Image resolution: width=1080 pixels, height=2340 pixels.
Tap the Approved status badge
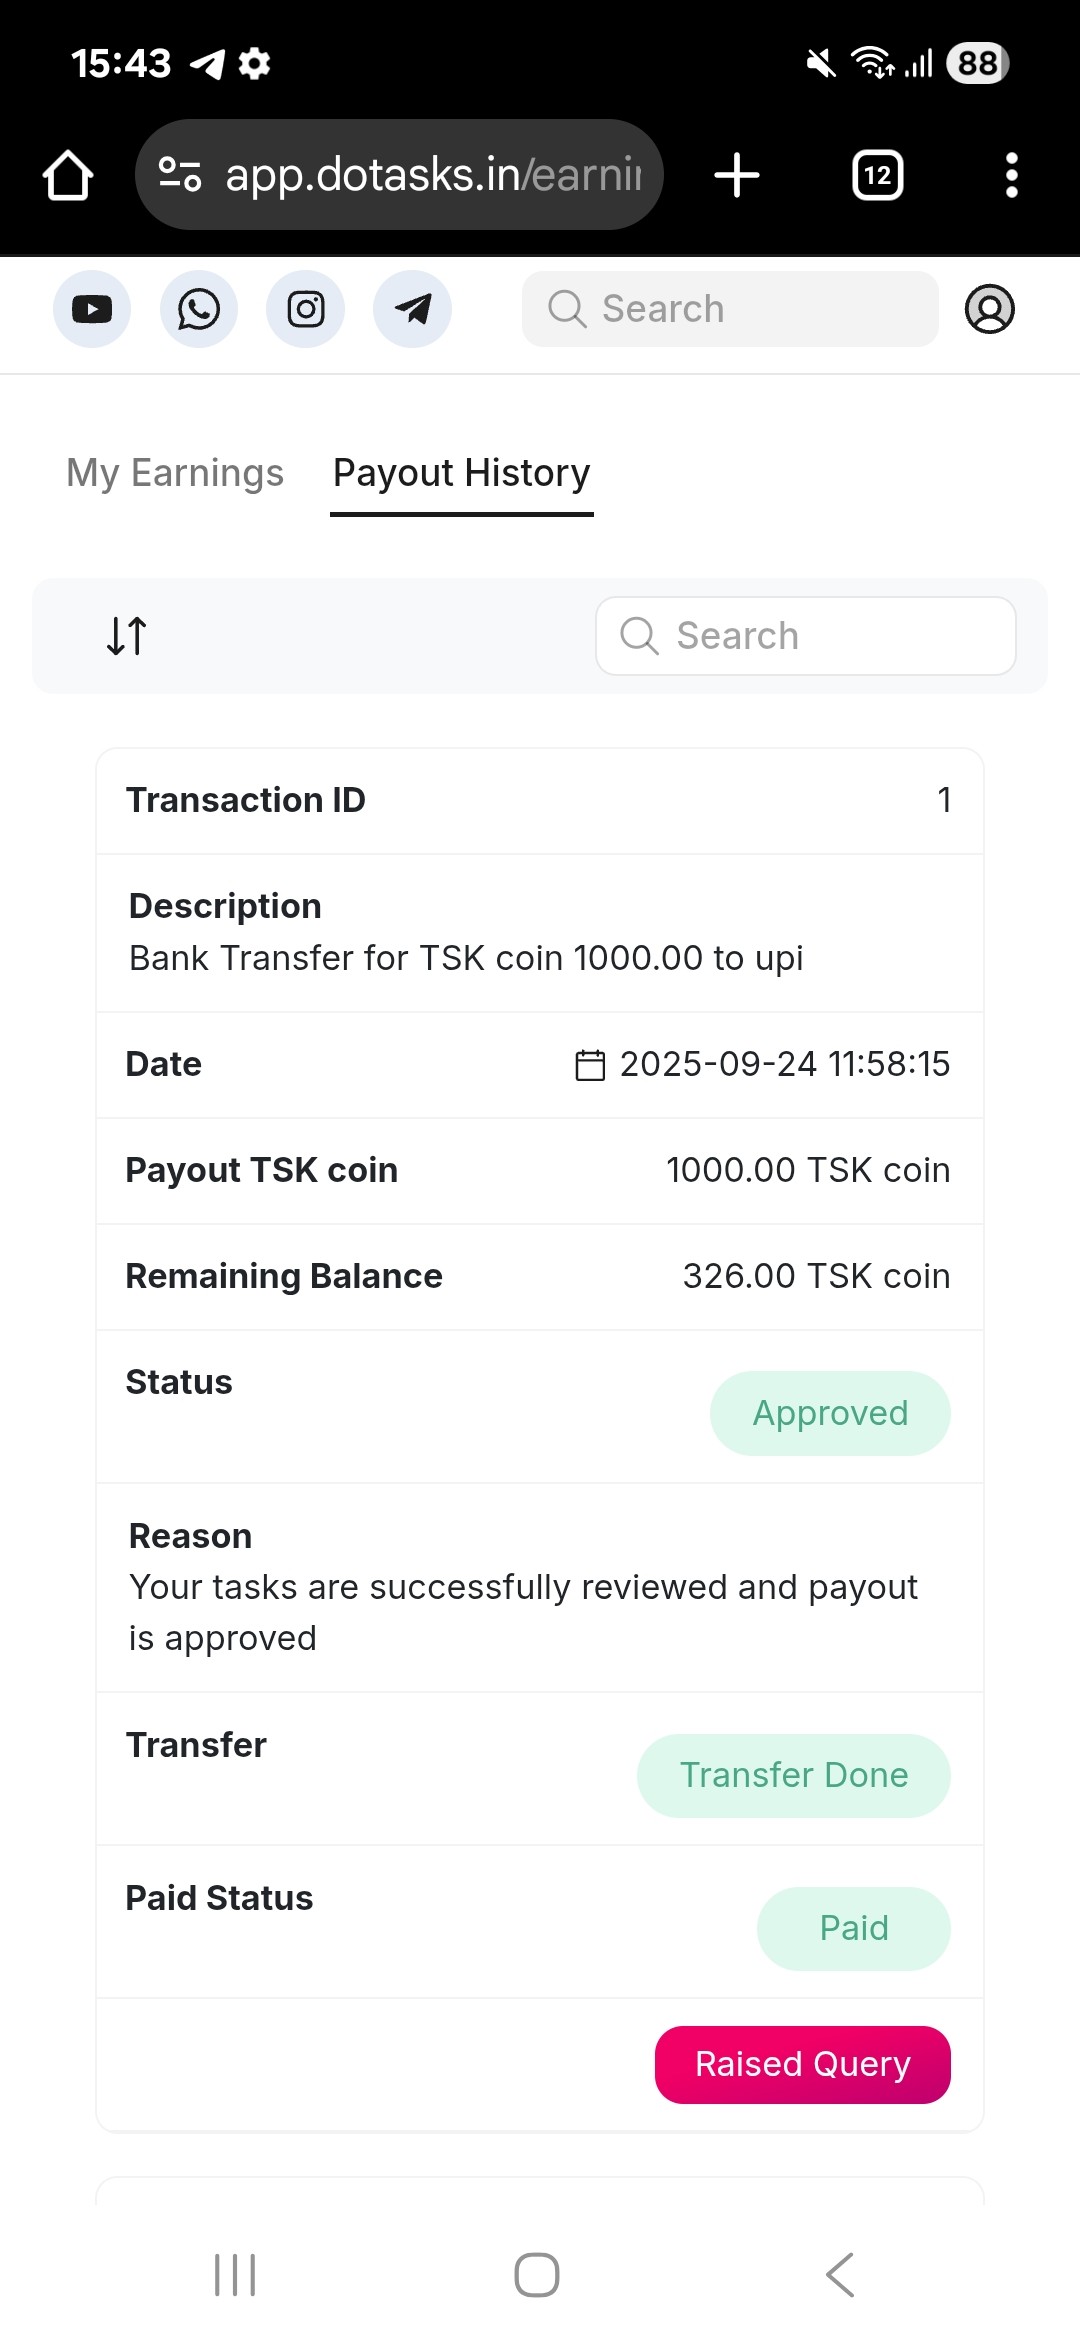pyautogui.click(x=829, y=1413)
